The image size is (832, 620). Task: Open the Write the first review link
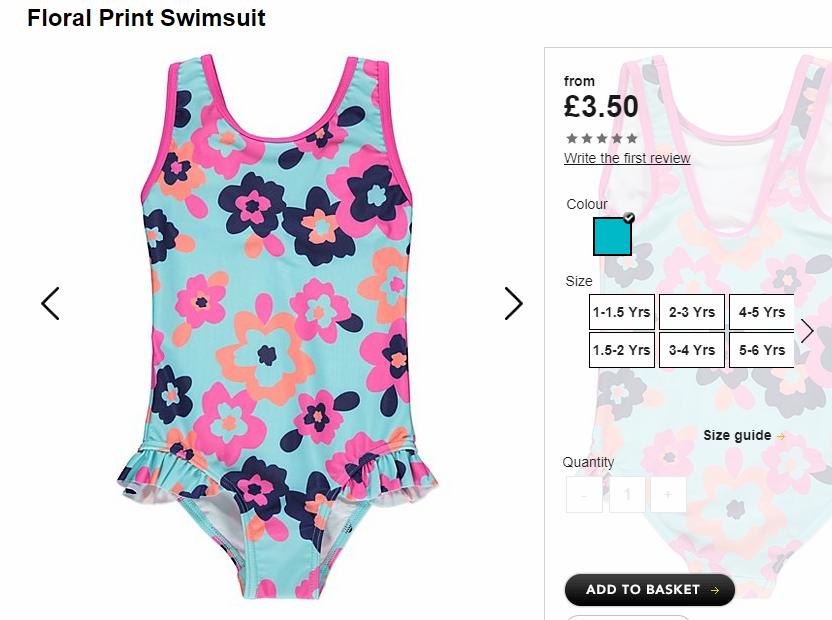click(627, 158)
